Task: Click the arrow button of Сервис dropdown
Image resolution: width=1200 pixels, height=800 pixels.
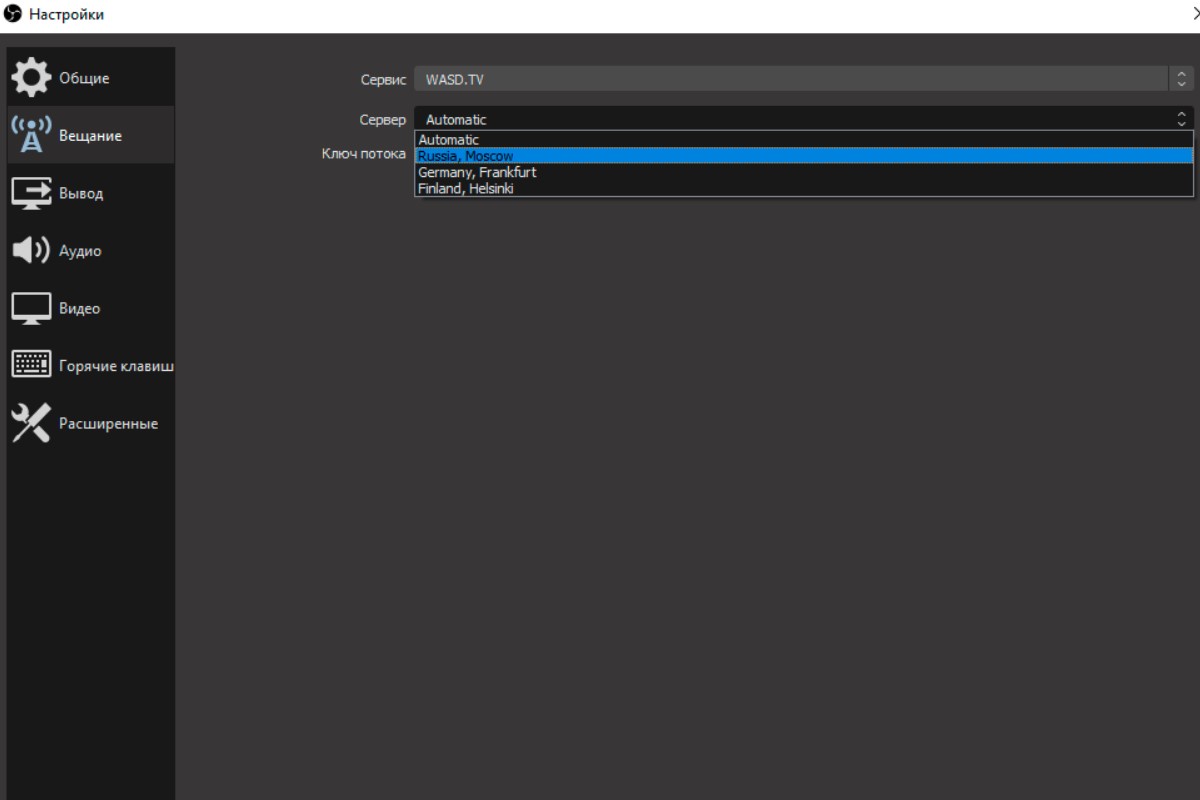Action: coord(1181,79)
